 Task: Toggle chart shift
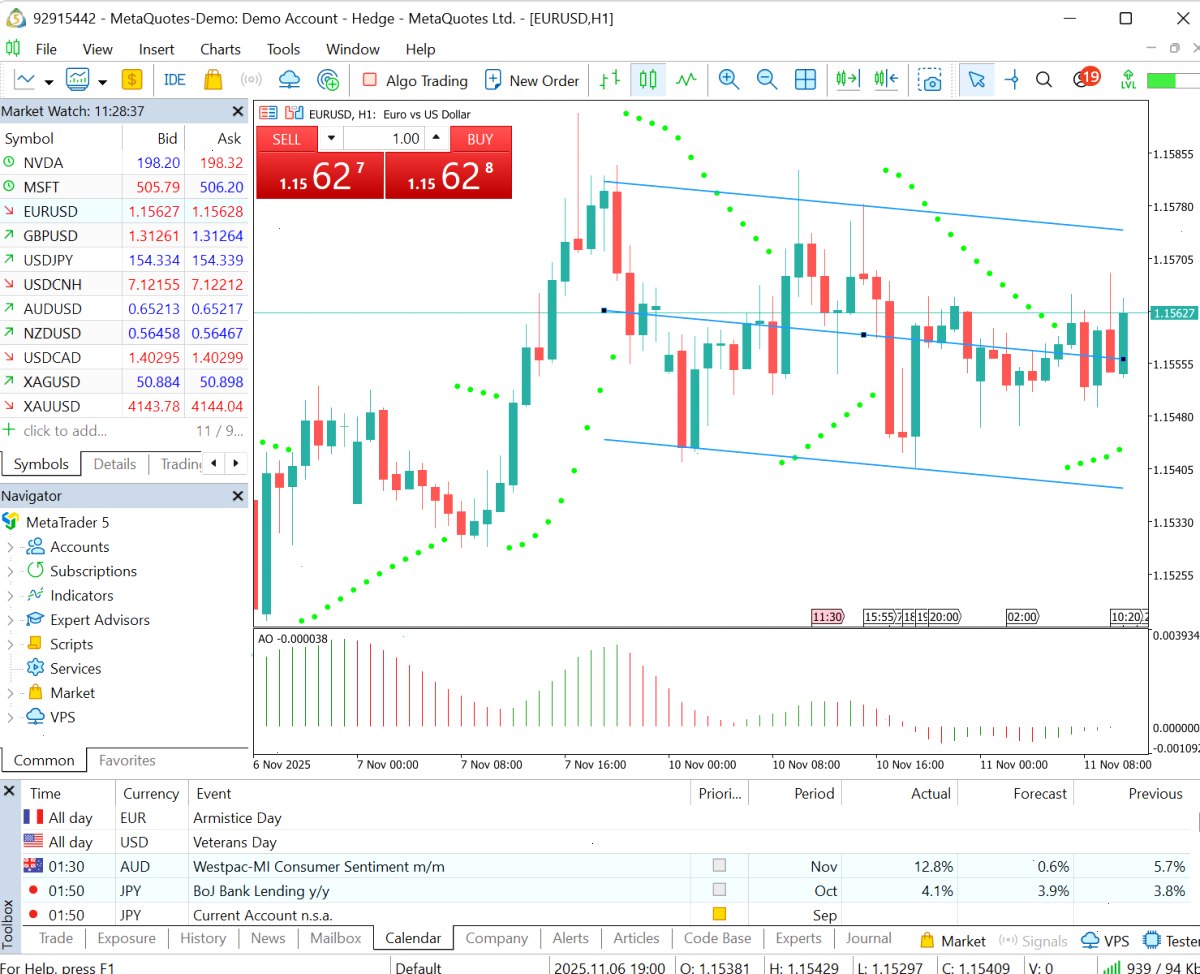click(885, 80)
